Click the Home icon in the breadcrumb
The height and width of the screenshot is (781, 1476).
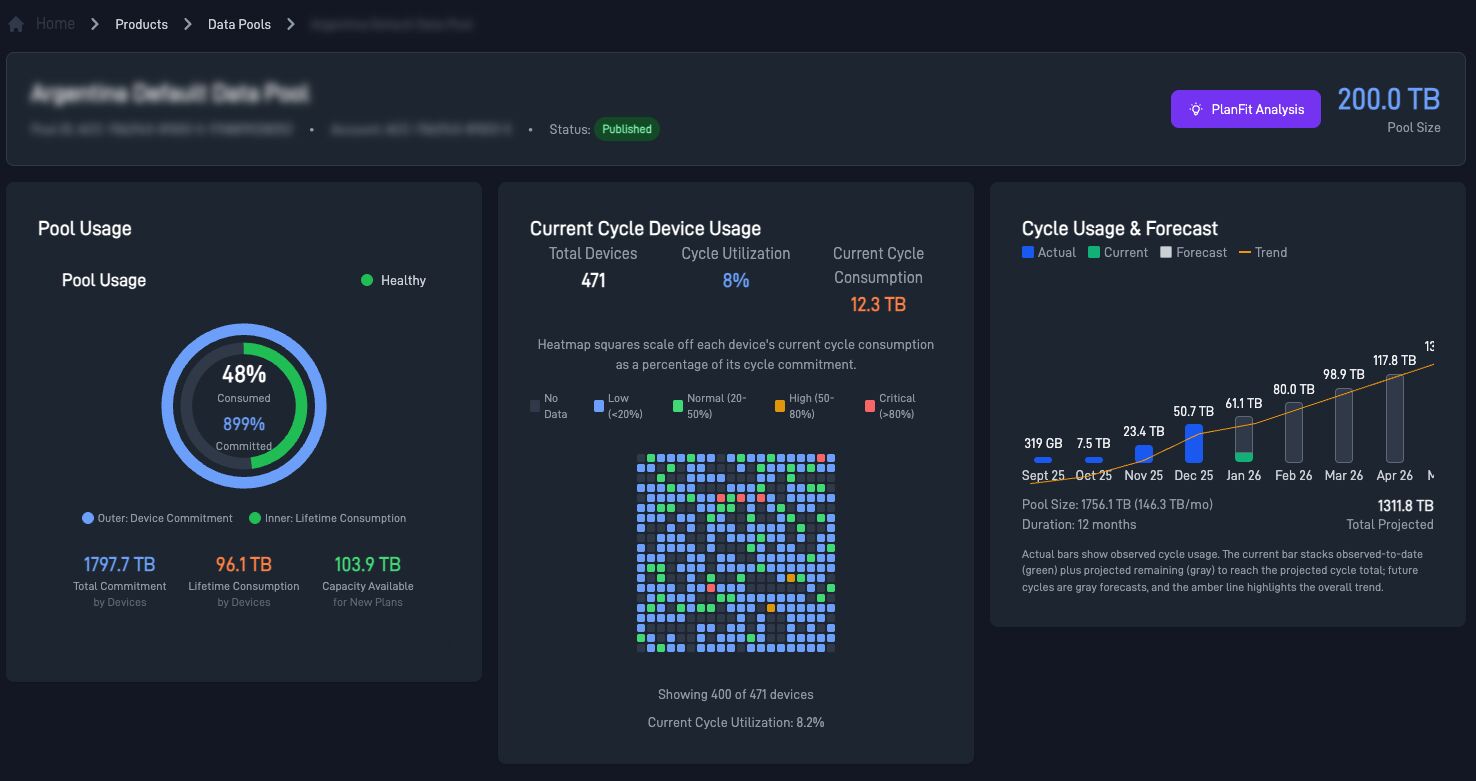[x=16, y=23]
